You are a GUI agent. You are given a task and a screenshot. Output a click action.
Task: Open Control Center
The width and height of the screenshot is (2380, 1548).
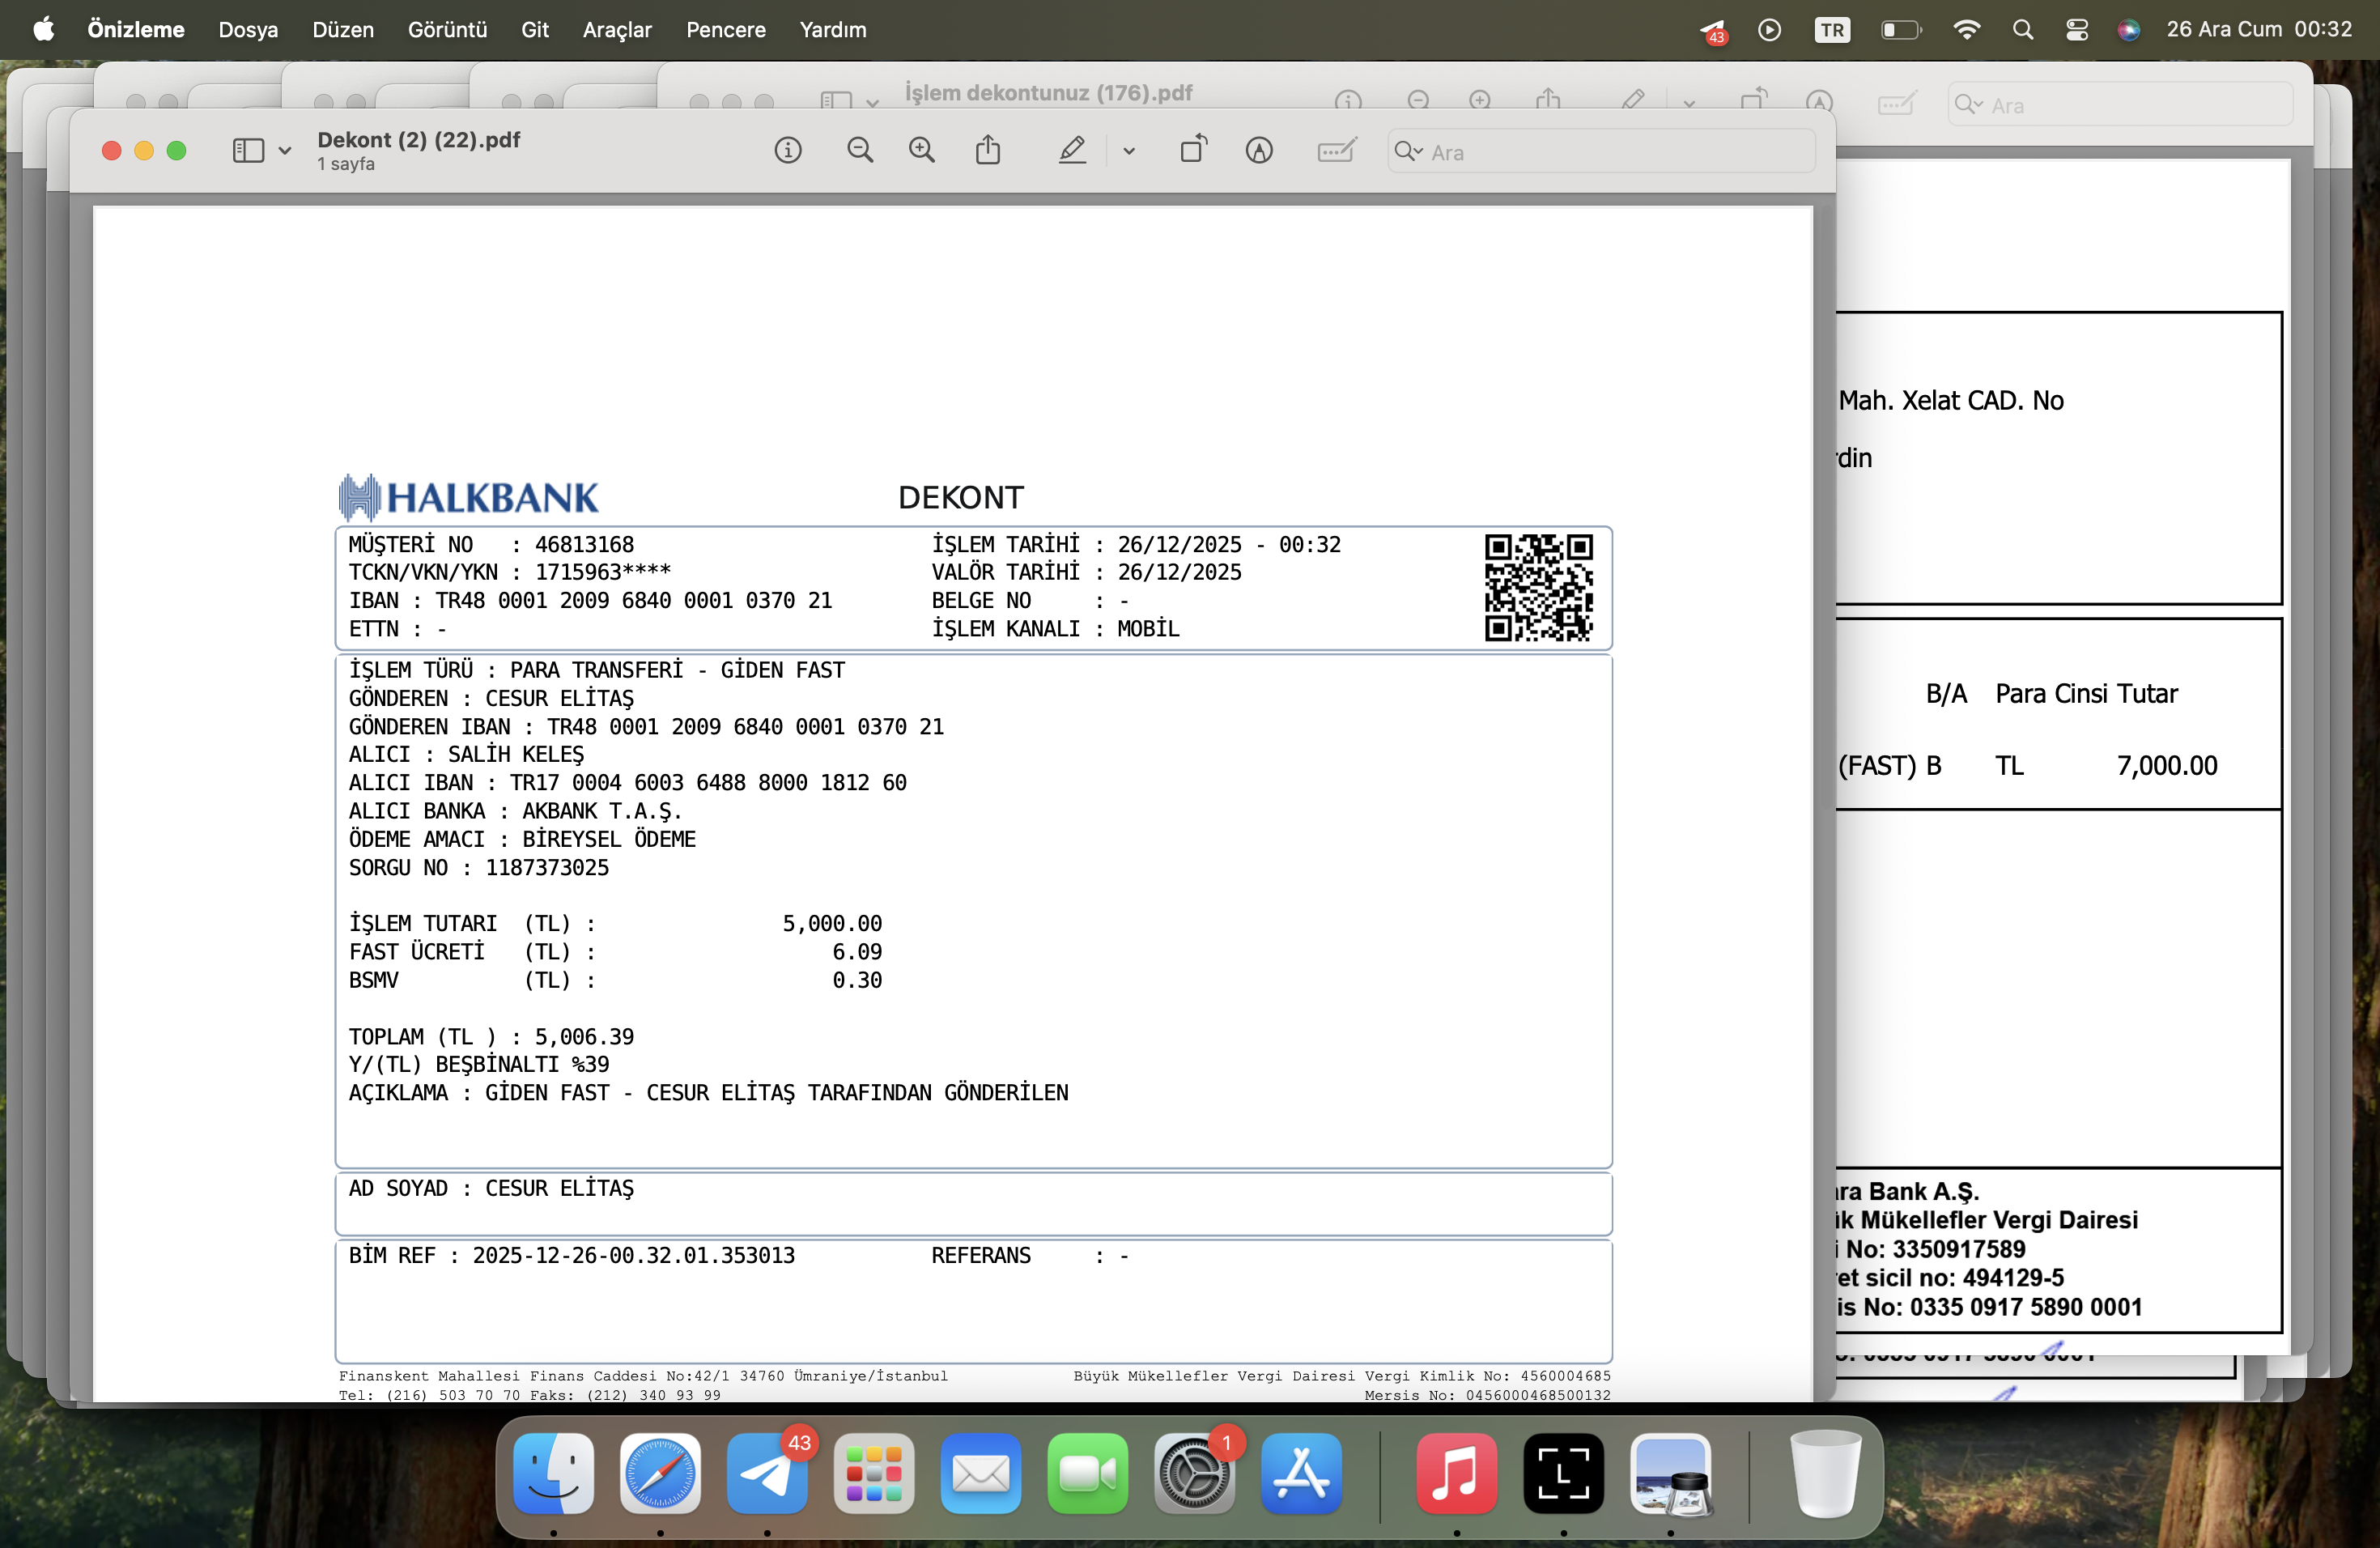point(2077,30)
